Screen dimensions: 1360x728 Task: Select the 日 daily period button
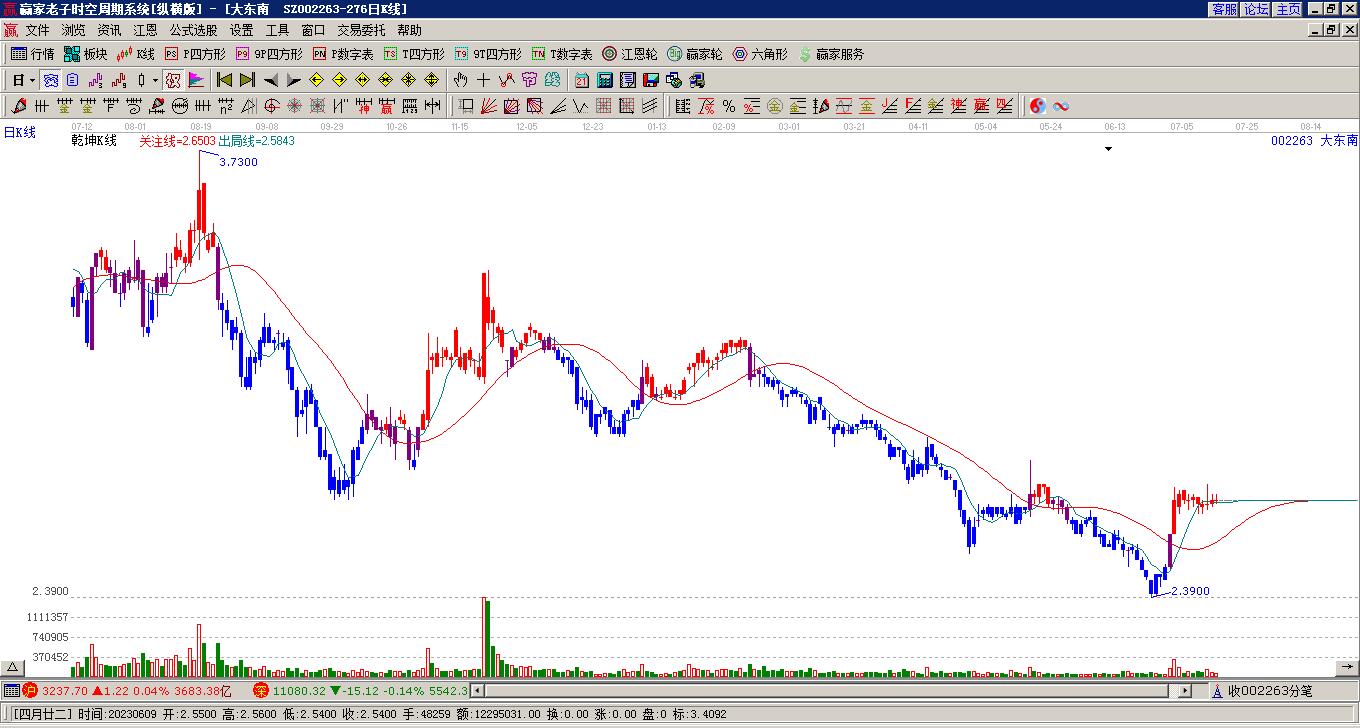pyautogui.click(x=18, y=80)
